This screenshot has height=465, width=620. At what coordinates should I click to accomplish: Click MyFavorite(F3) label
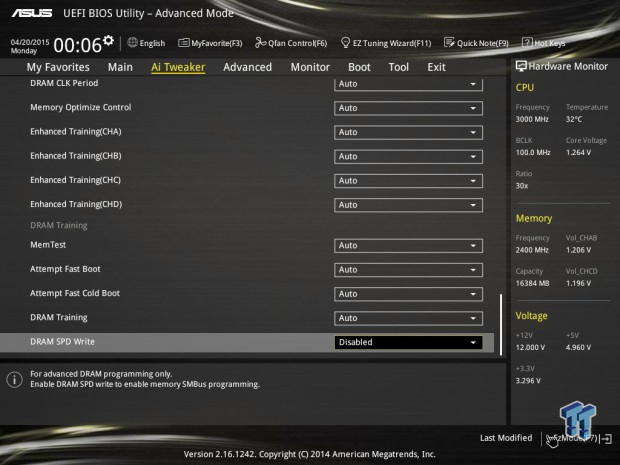(x=217, y=43)
